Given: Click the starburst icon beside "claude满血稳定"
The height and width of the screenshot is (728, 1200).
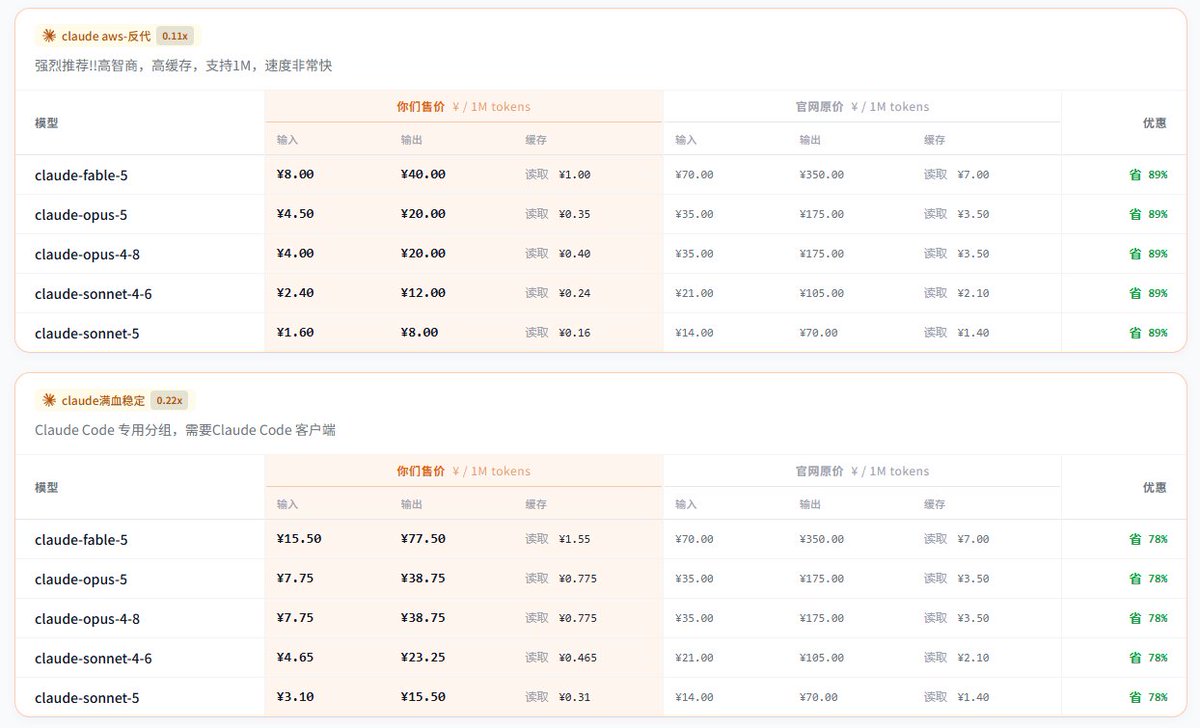Looking at the screenshot, I should tap(49, 400).
